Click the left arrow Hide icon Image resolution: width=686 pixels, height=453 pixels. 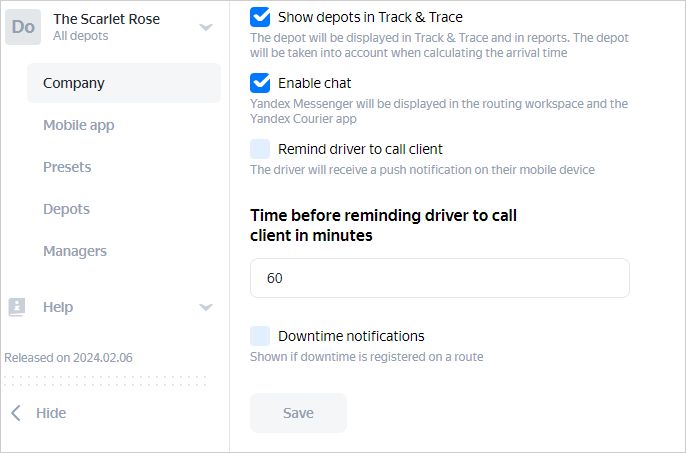(16, 413)
